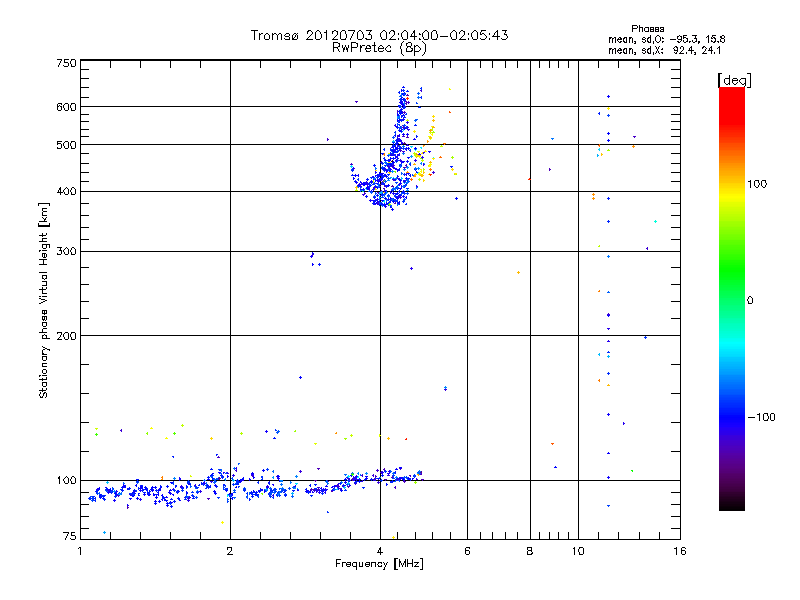The image size is (800, 600).
Task: Click the x-axis tick label "10"
Action: [x=578, y=551]
